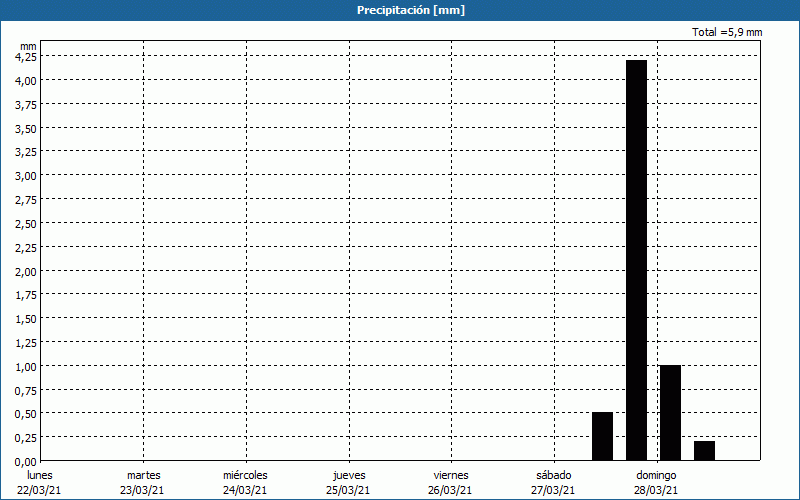
Task: Click the 2,75 y-axis value
Action: [x=26, y=200]
